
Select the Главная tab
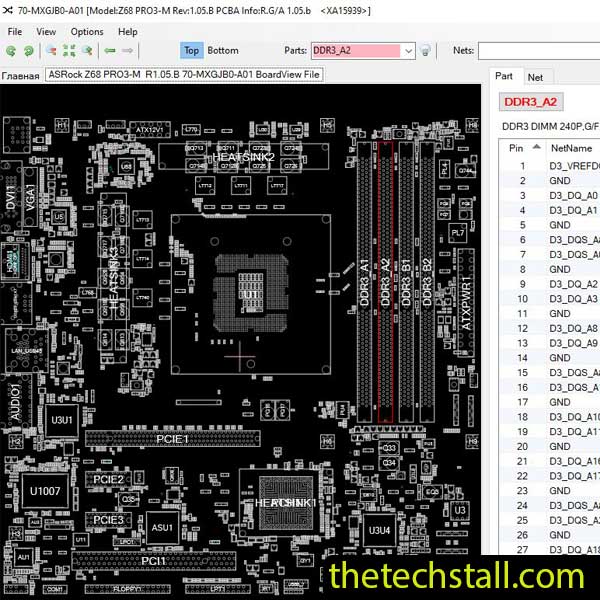click(21, 75)
